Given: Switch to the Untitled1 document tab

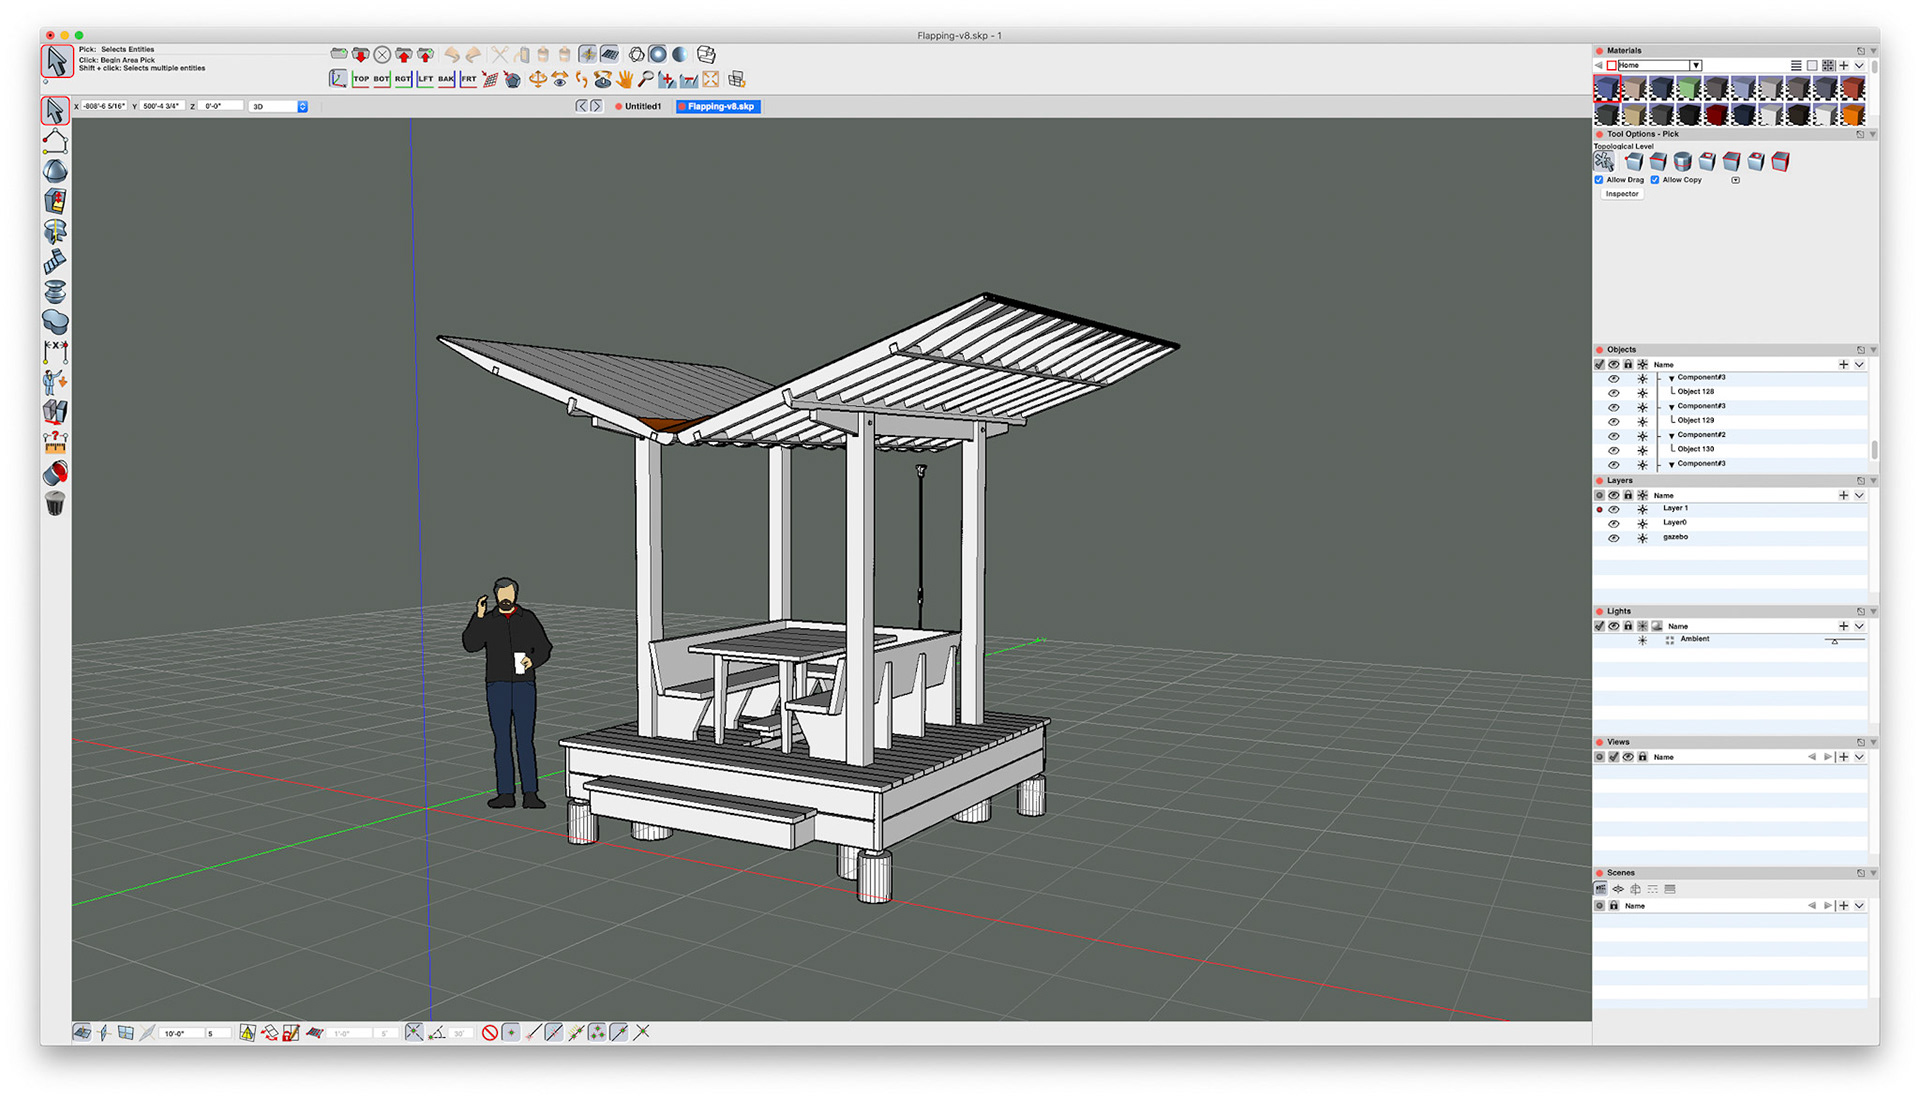Looking at the screenshot, I should point(638,106).
